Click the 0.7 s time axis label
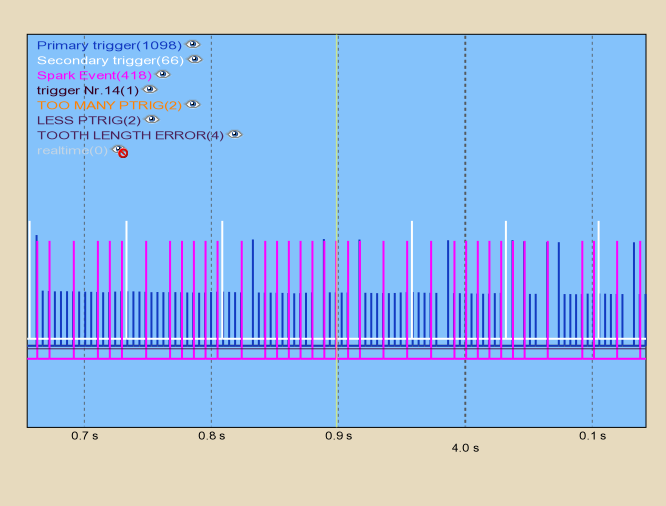 click(x=84, y=436)
